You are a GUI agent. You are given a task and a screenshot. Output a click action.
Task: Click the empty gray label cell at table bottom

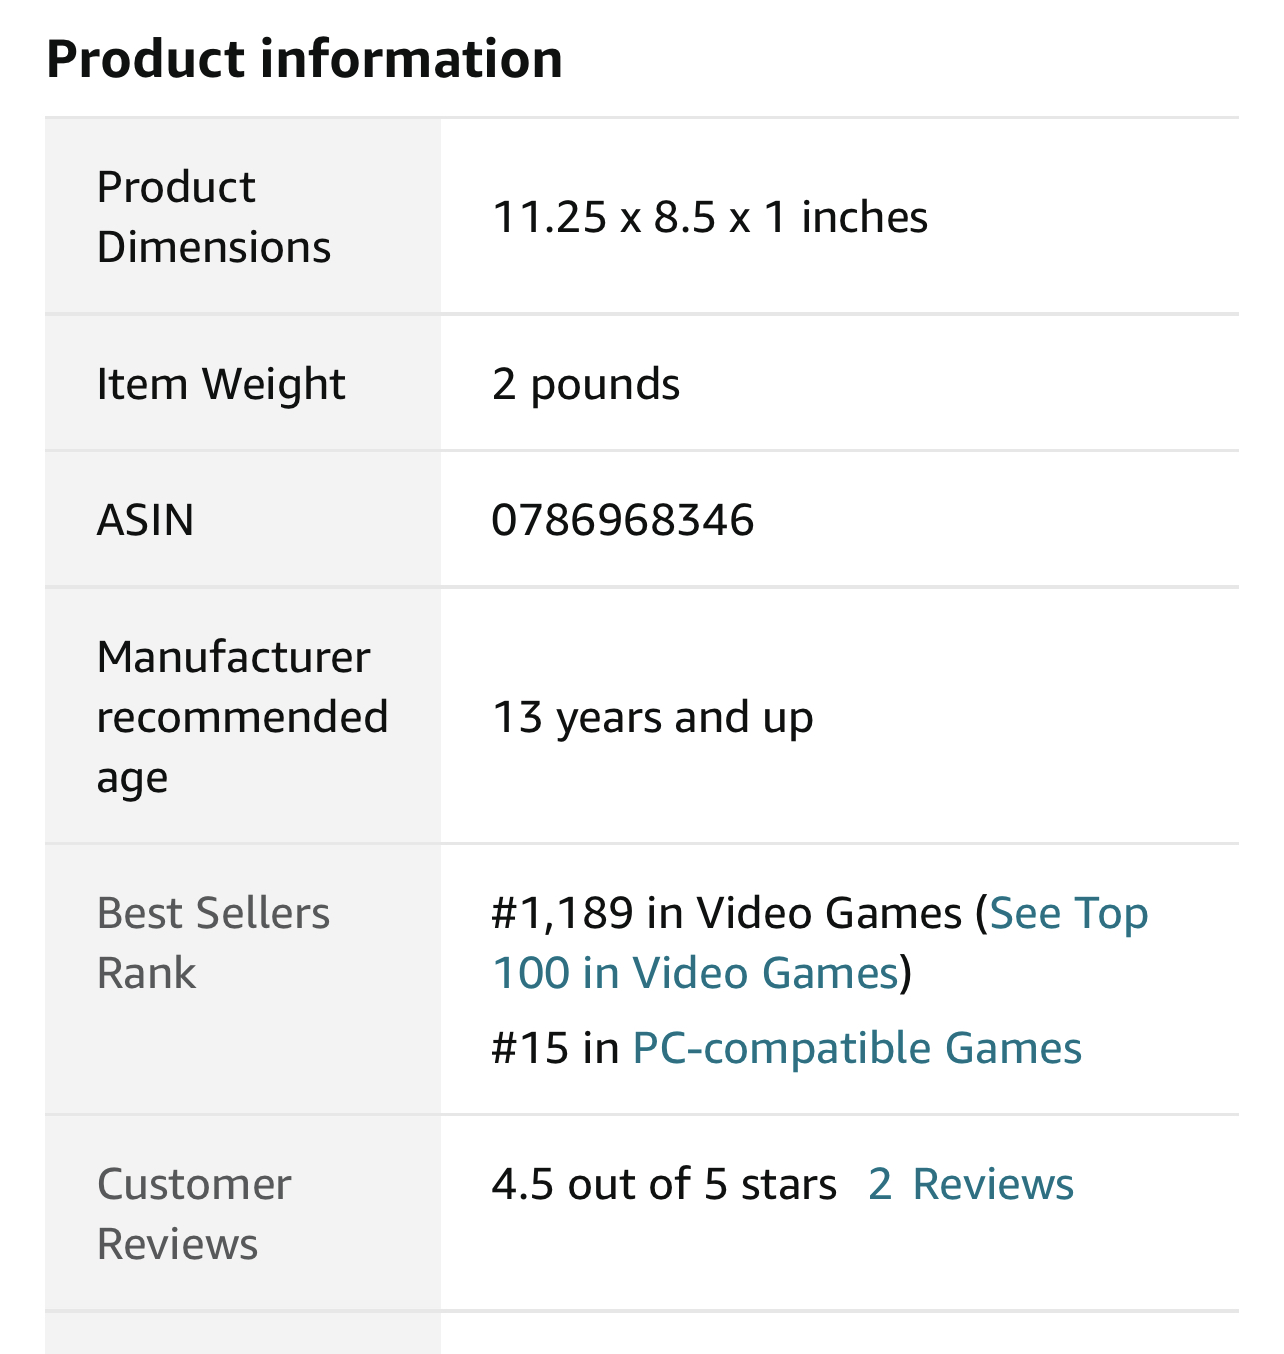pos(242,1334)
